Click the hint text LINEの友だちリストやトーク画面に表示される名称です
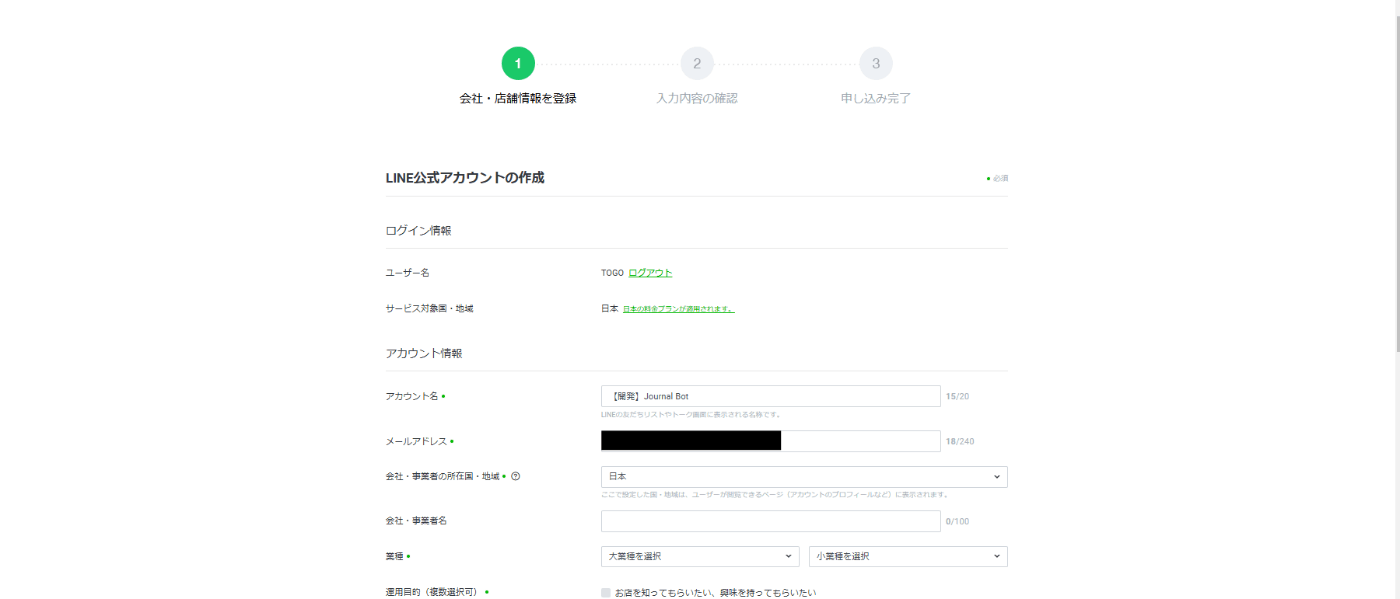 pos(691,414)
